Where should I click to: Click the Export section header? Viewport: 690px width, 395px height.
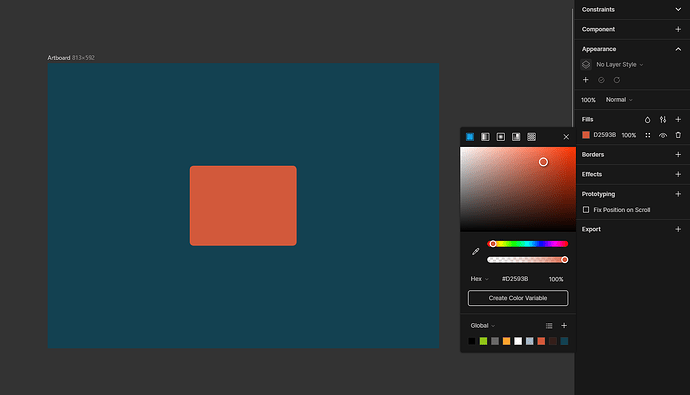coord(591,229)
